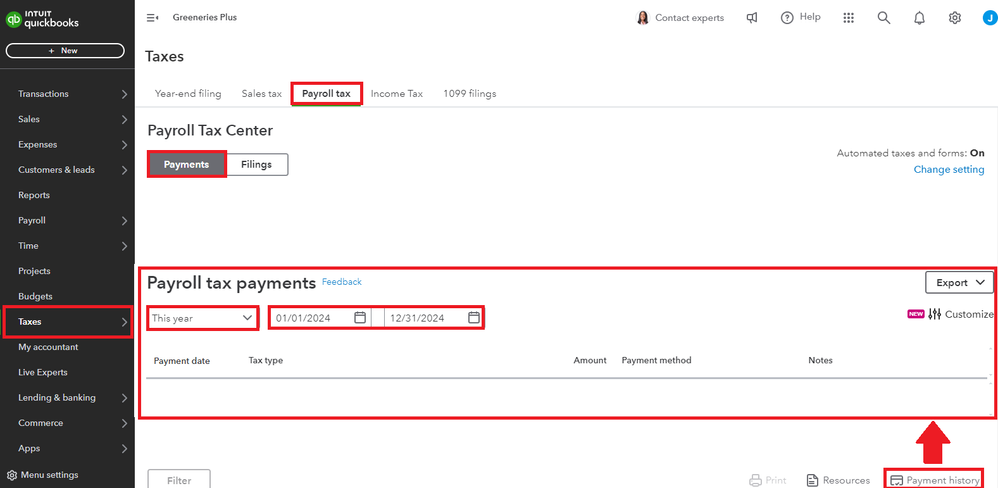Click the Change setting link
998x488 pixels.
[949, 169]
